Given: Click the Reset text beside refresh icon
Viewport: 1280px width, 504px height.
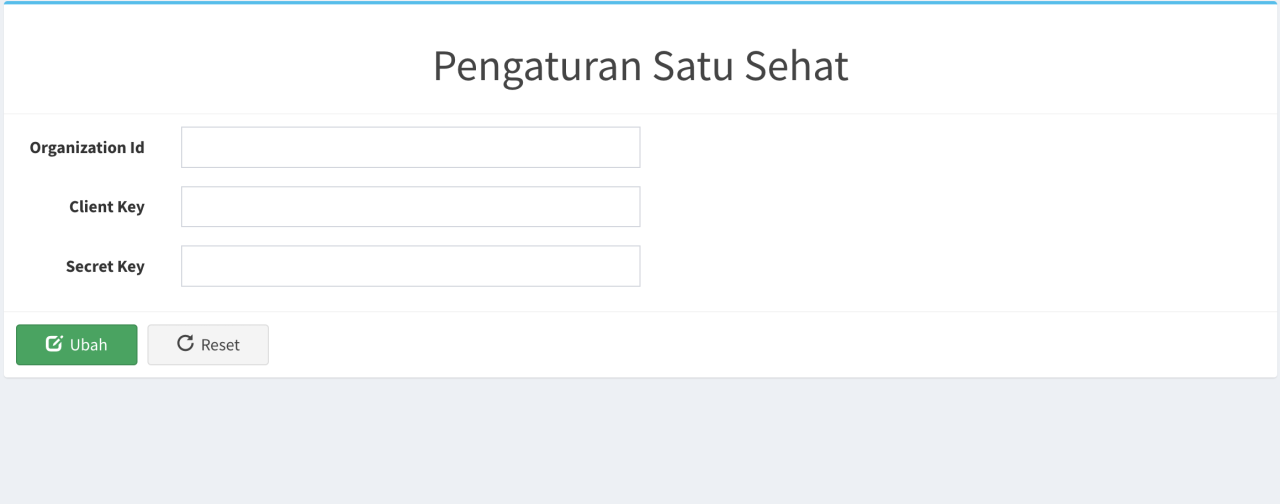Looking at the screenshot, I should (220, 345).
